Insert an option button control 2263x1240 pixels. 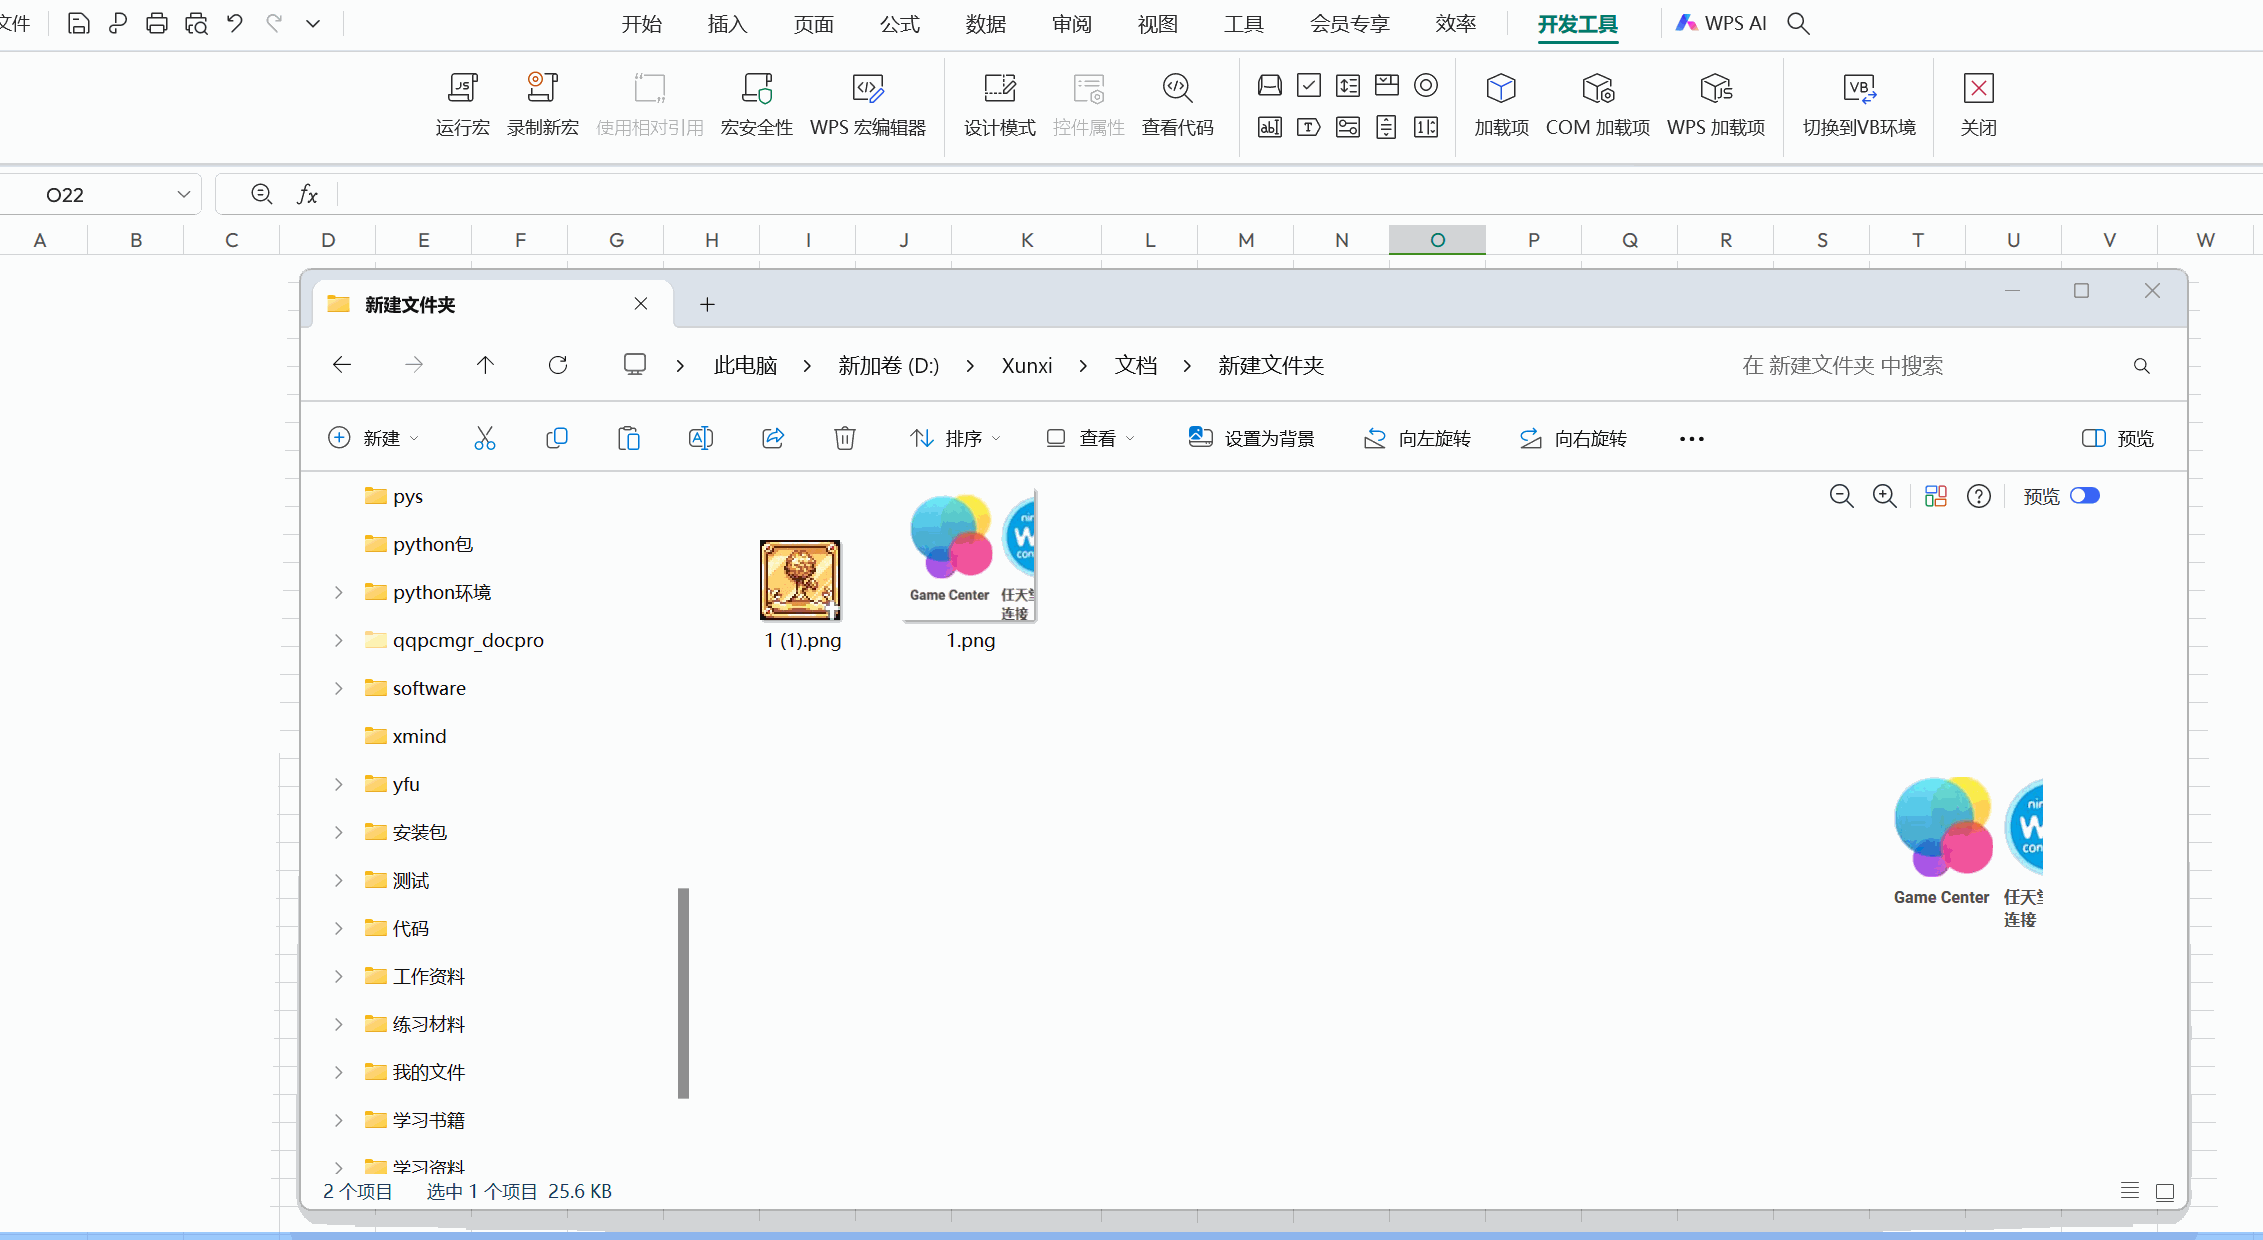[x=1426, y=86]
